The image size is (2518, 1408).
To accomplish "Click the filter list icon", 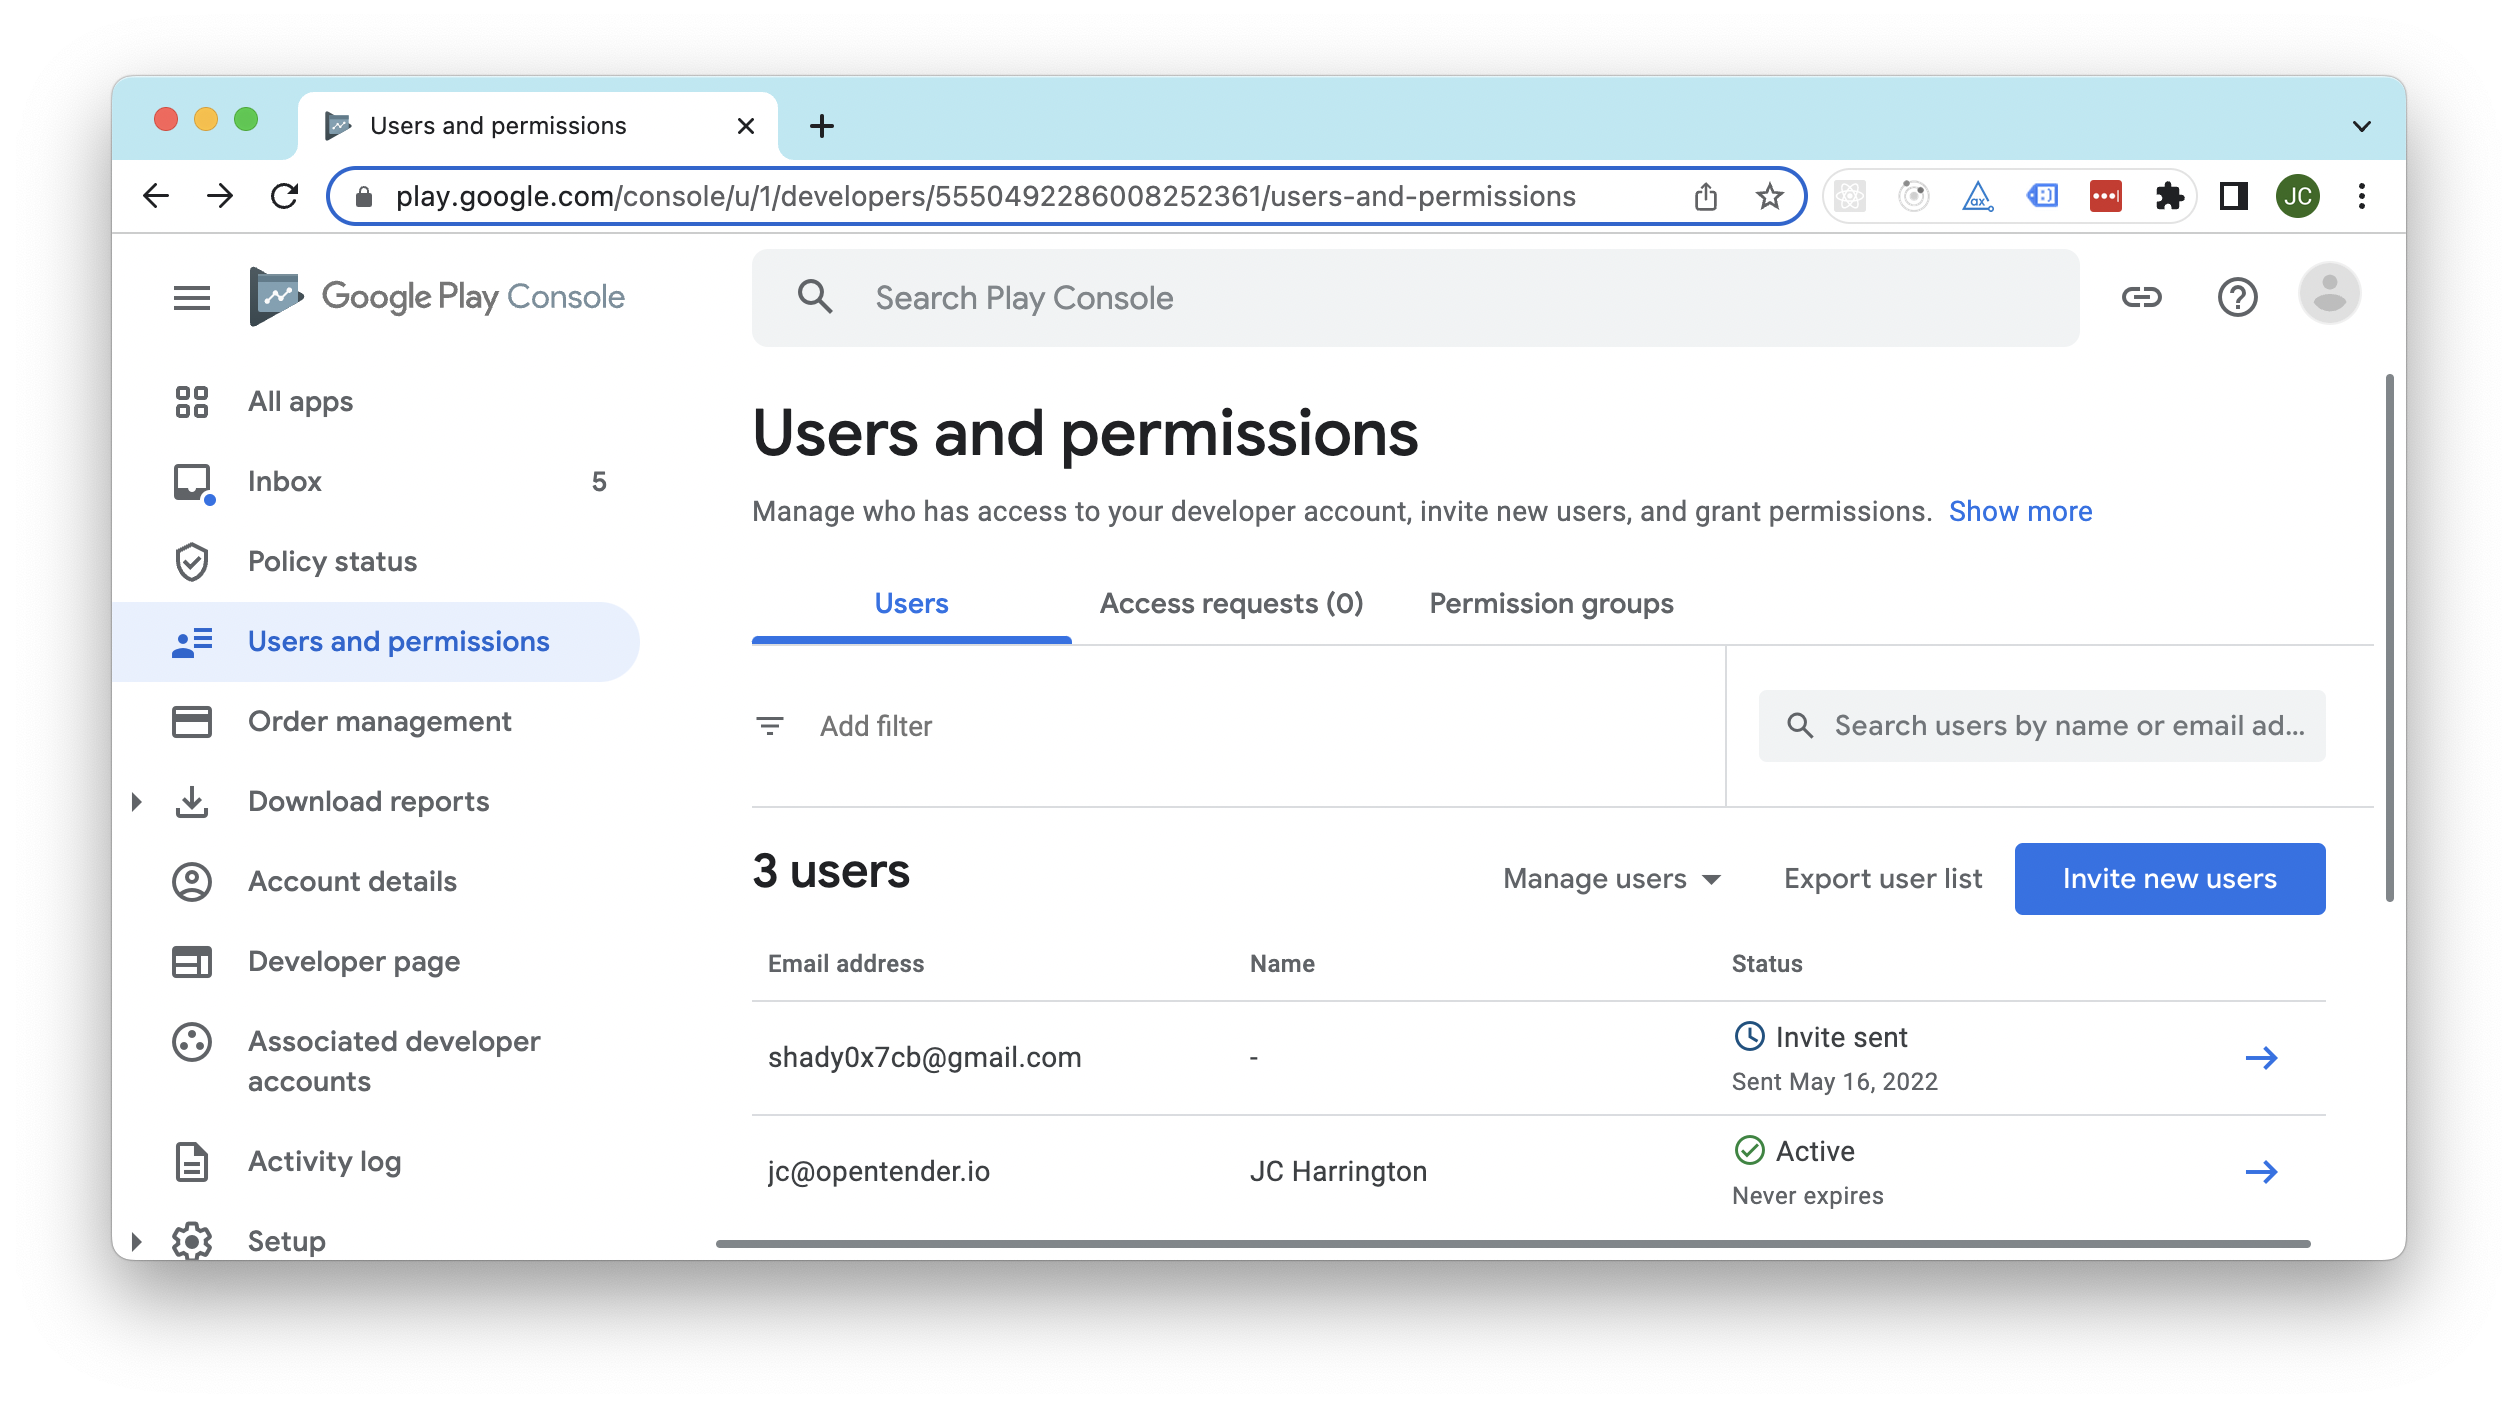I will click(x=770, y=726).
